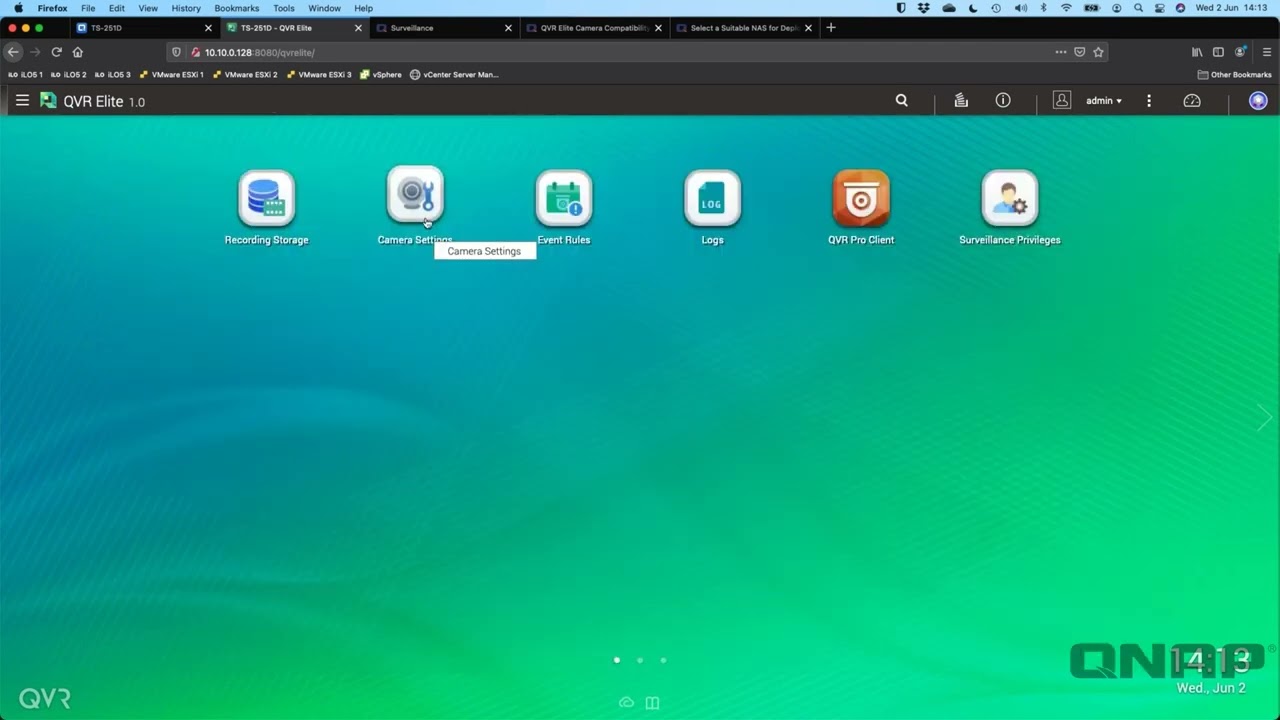Open the Event Rules app

(x=564, y=198)
